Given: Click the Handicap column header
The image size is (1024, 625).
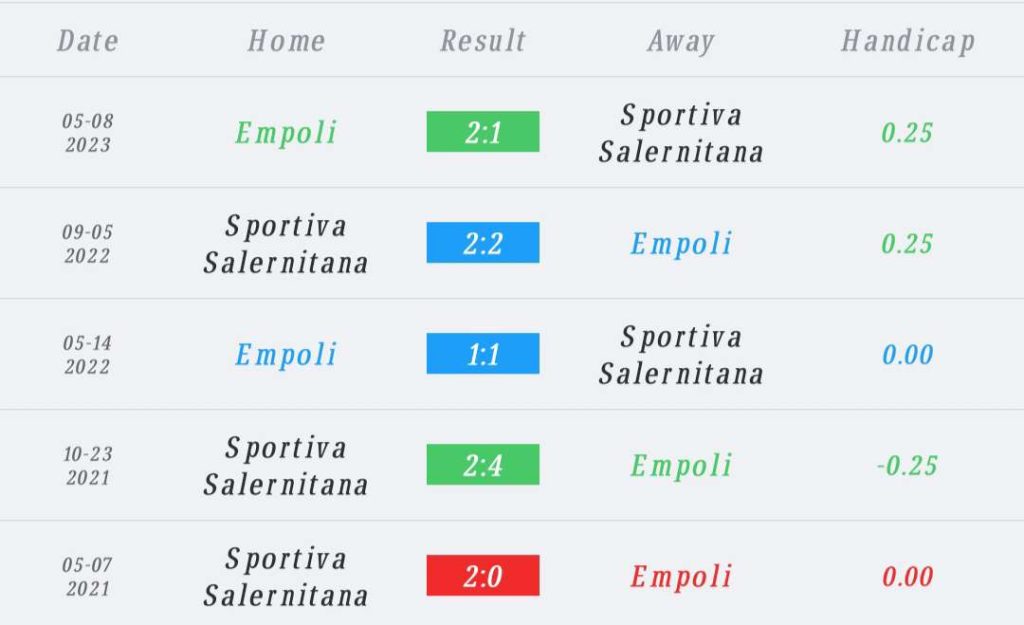Looking at the screenshot, I should click(908, 42).
